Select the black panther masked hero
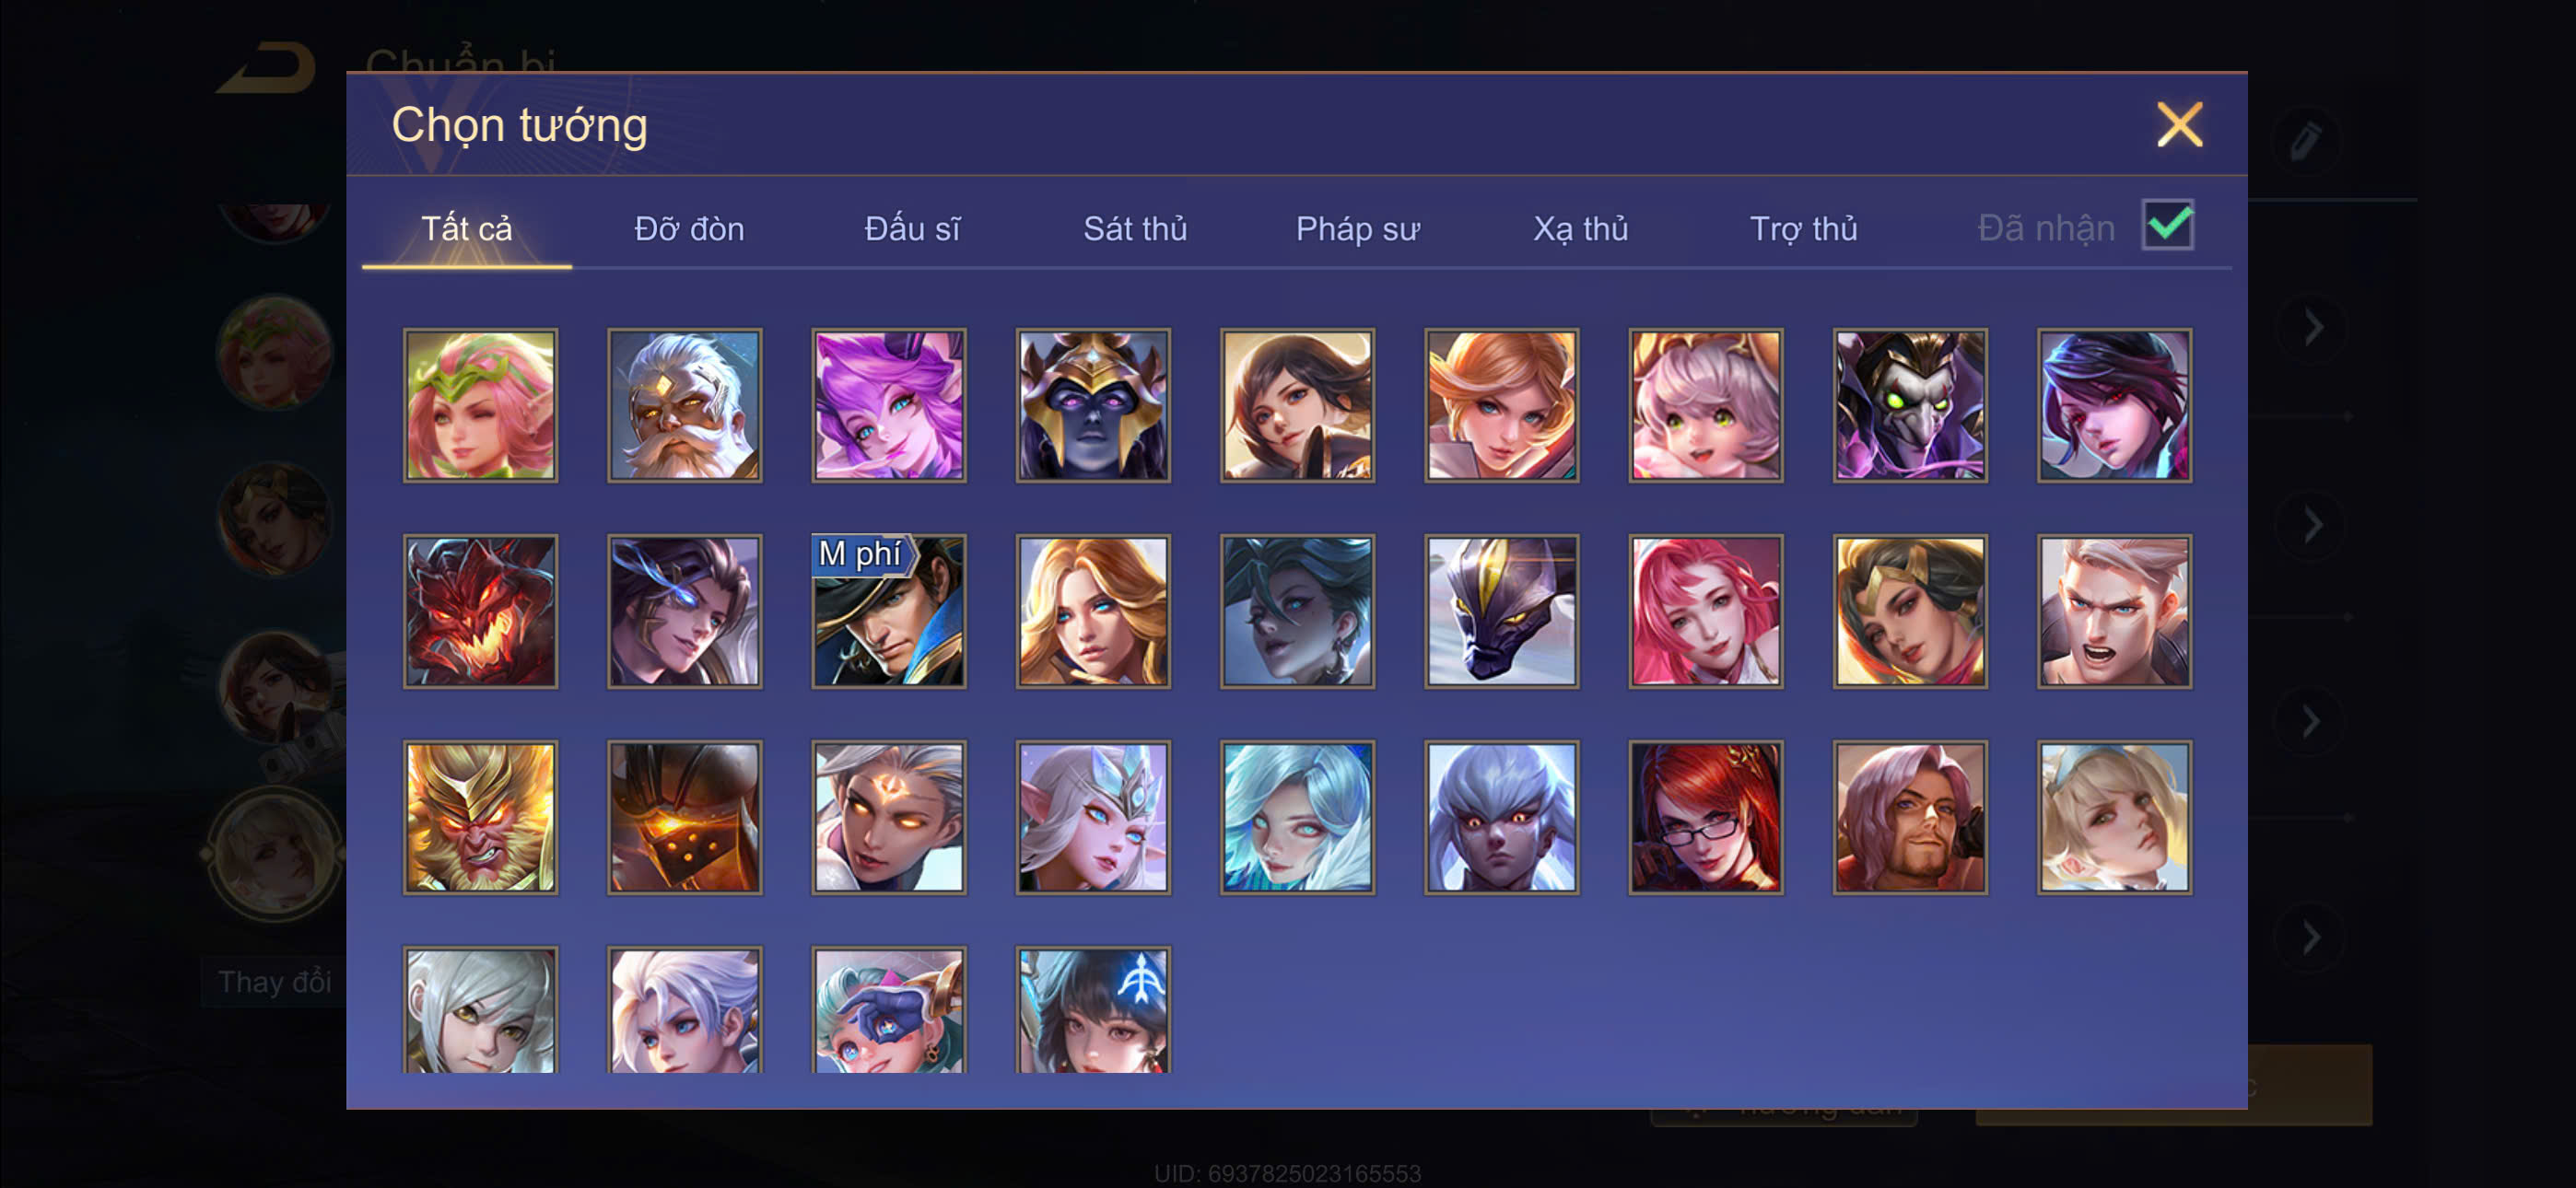Screen dimensions: 2576x1188 point(1502,611)
